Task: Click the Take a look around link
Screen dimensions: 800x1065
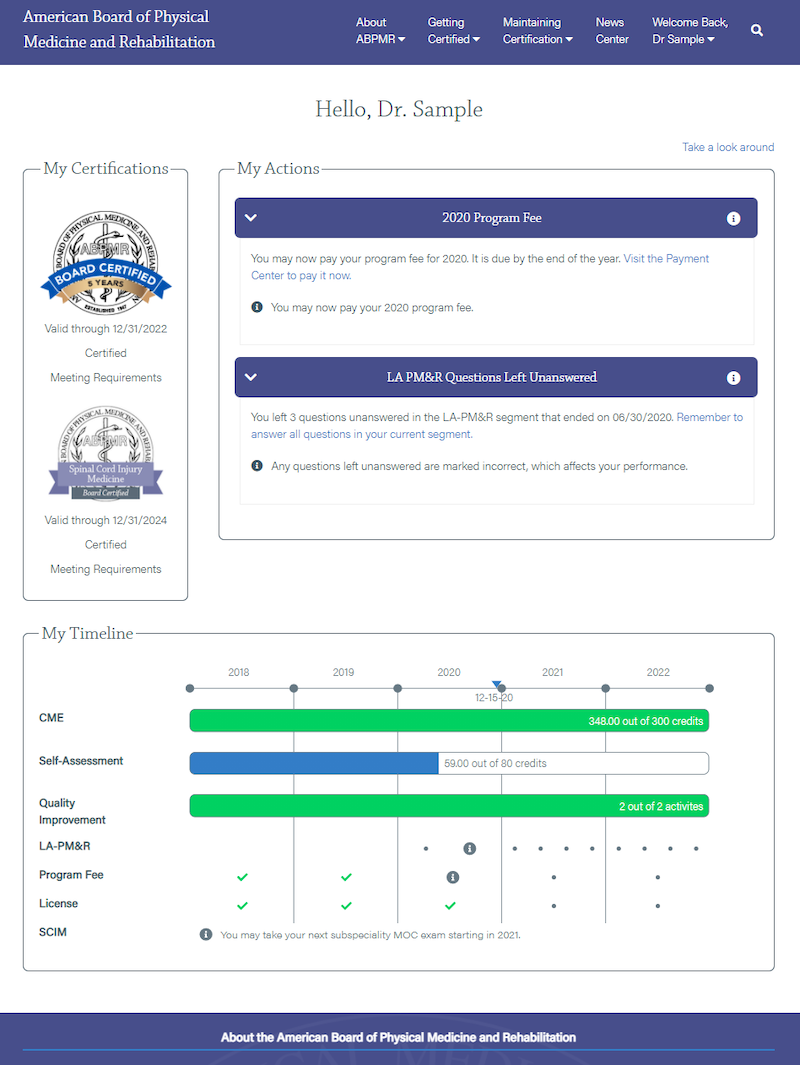Action: [728, 147]
